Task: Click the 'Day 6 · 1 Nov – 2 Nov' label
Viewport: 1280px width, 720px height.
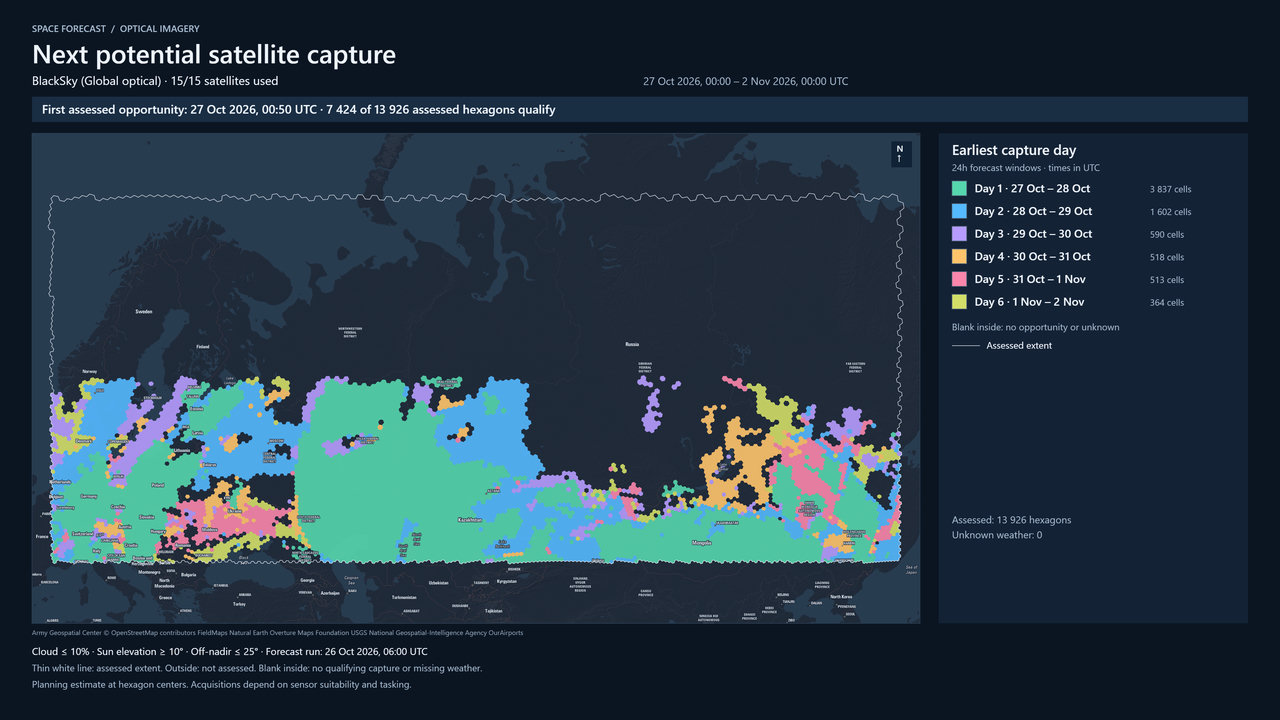Action: (1029, 302)
